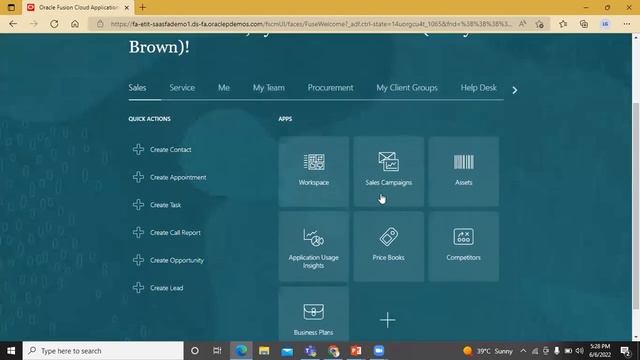
Task: Open the Windows Start menu
Action: pyautogui.click(x=11, y=351)
